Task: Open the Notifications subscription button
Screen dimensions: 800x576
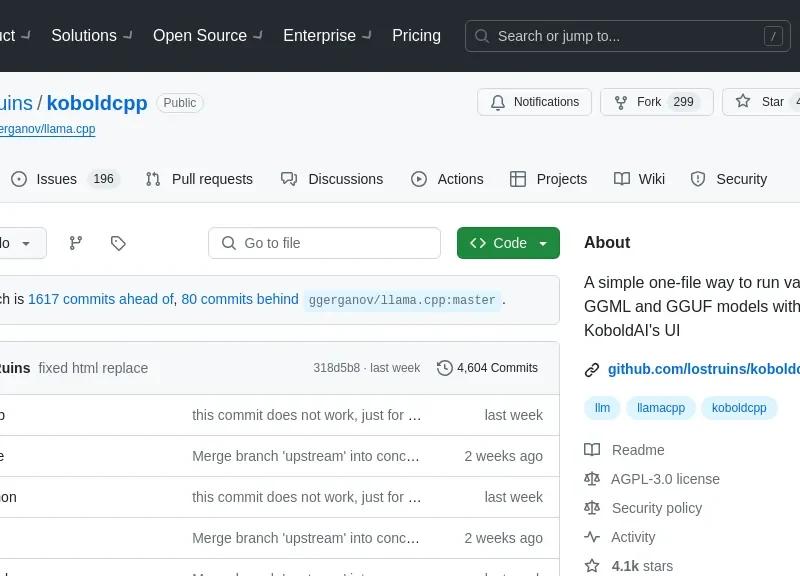Action: (534, 102)
